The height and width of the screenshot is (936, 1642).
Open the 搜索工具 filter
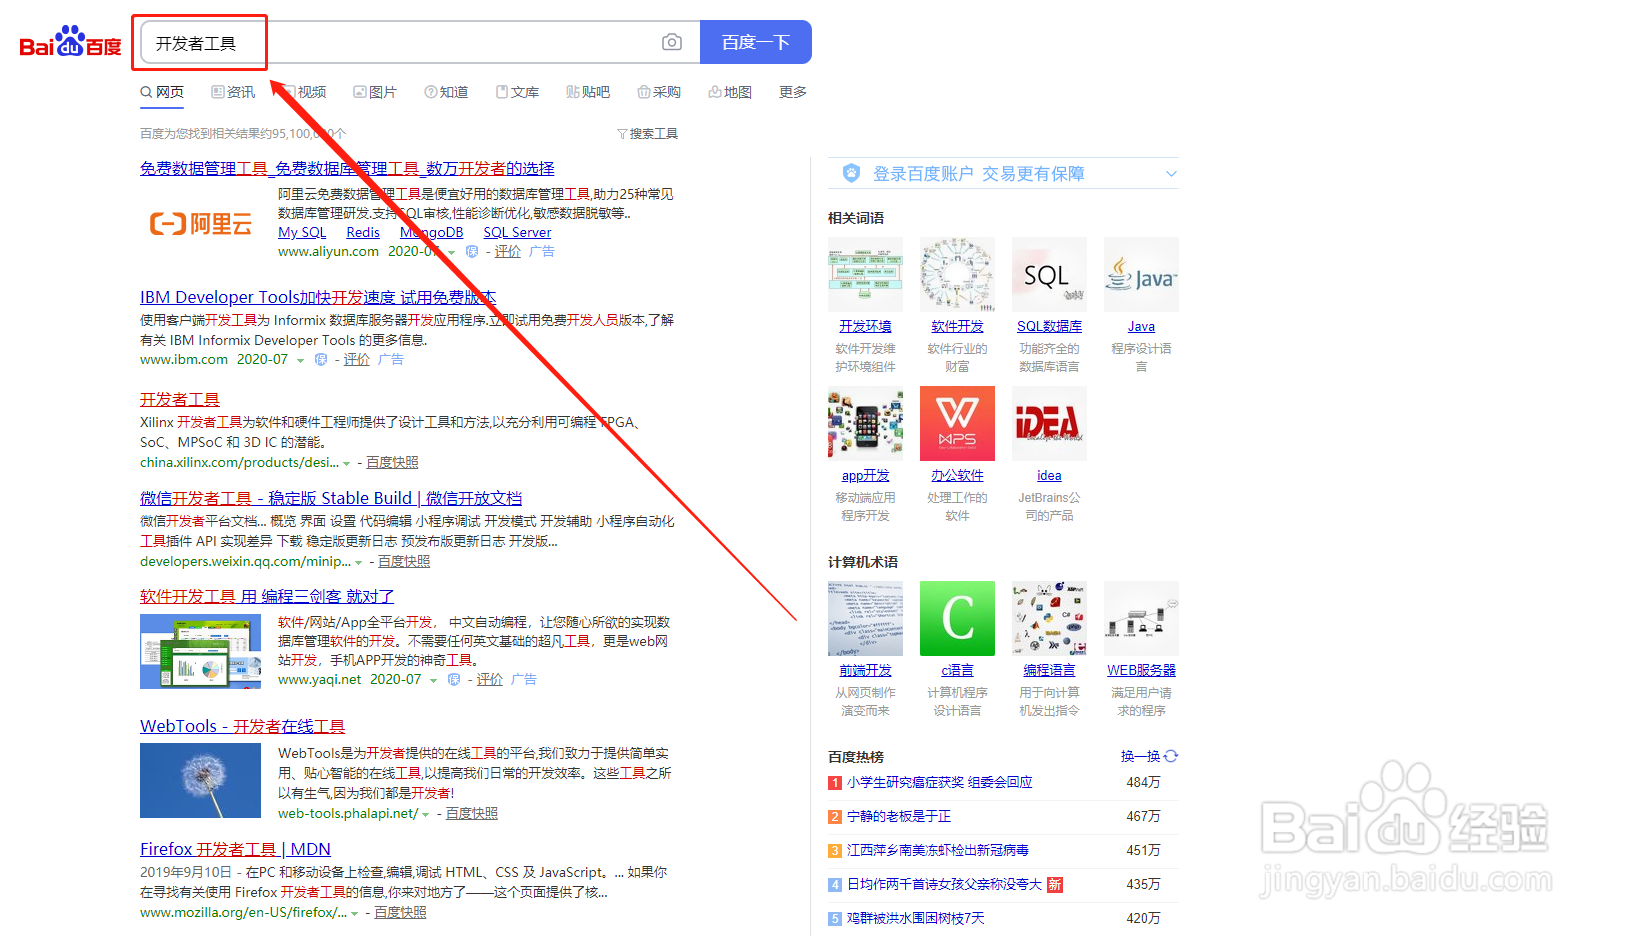[x=647, y=133]
